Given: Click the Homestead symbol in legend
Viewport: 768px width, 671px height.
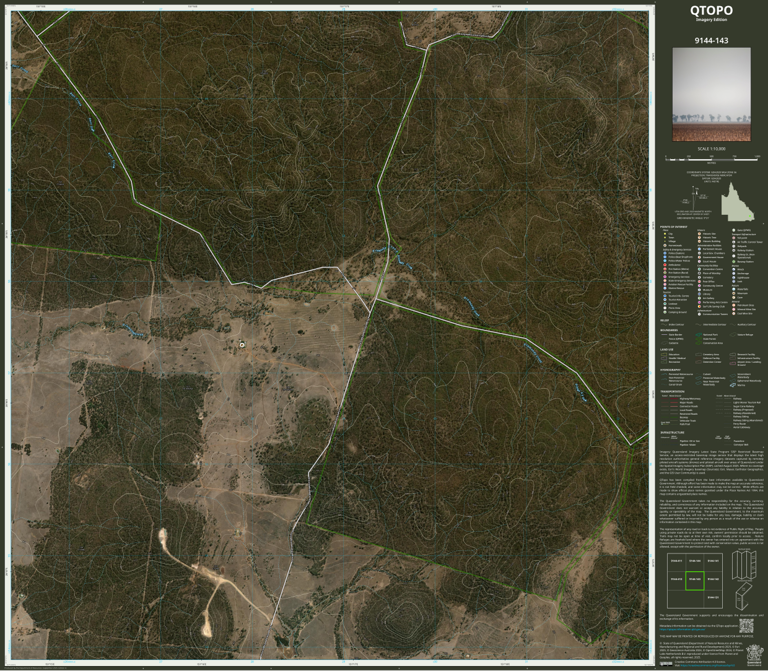Looking at the screenshot, I should click(665, 245).
